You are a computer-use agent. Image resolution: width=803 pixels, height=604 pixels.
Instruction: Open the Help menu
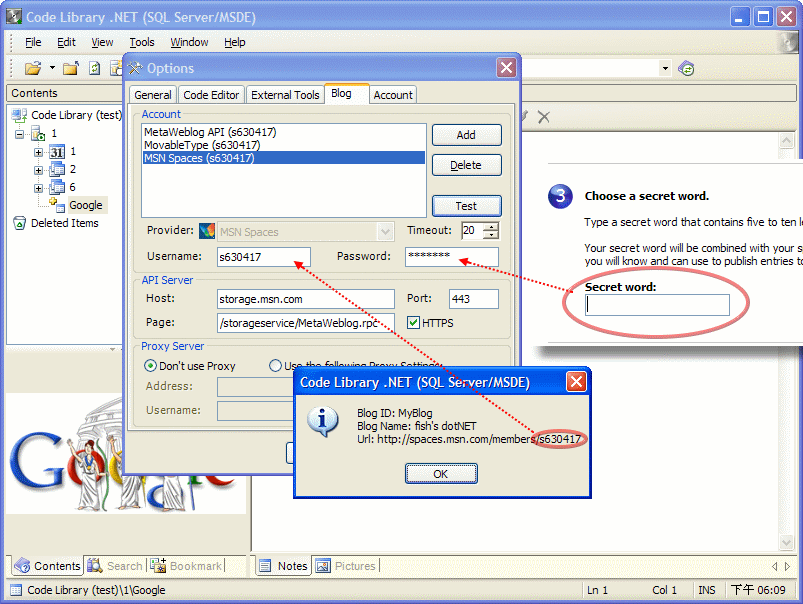coord(235,42)
